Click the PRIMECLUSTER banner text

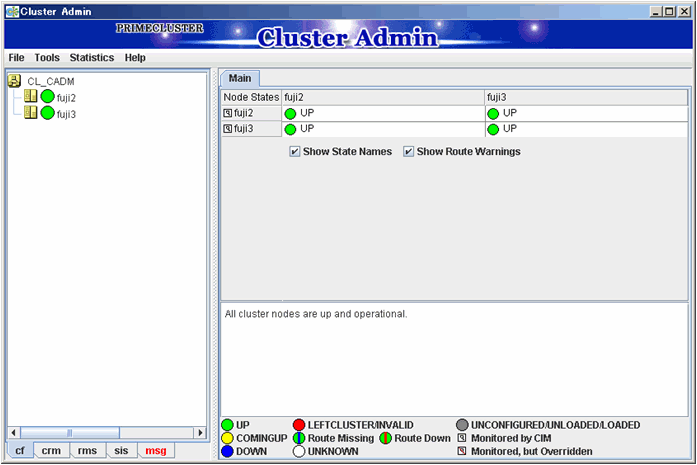click(x=160, y=28)
